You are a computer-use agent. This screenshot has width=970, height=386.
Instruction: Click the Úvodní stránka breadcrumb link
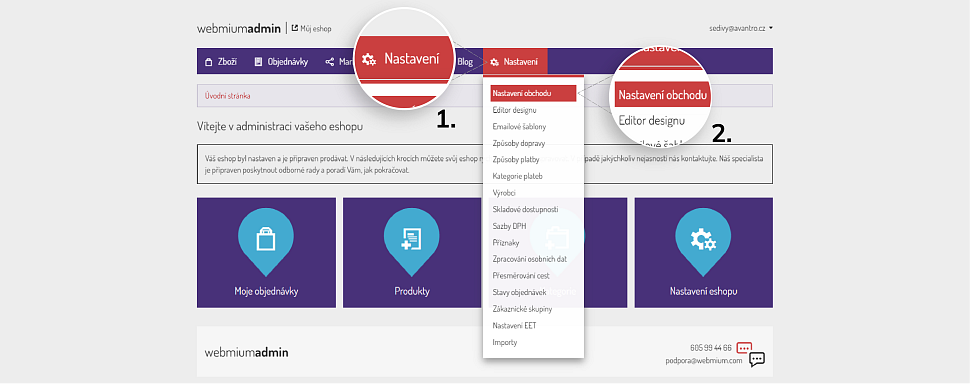(228, 96)
